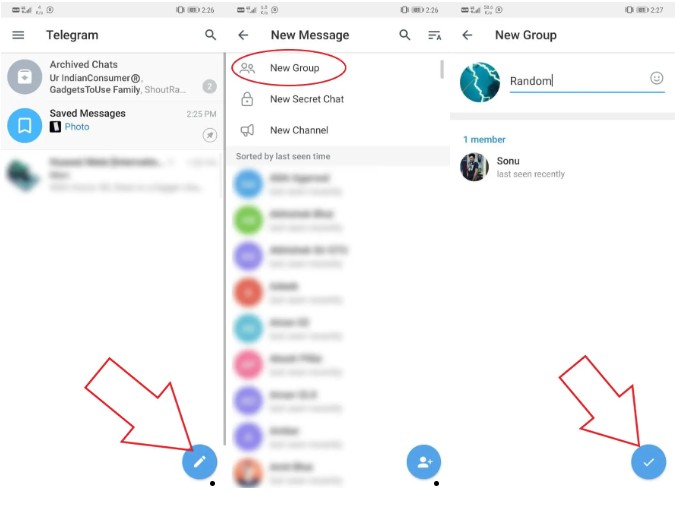Go back from New Message screen
Screen dimensions: 675x512
tap(243, 35)
